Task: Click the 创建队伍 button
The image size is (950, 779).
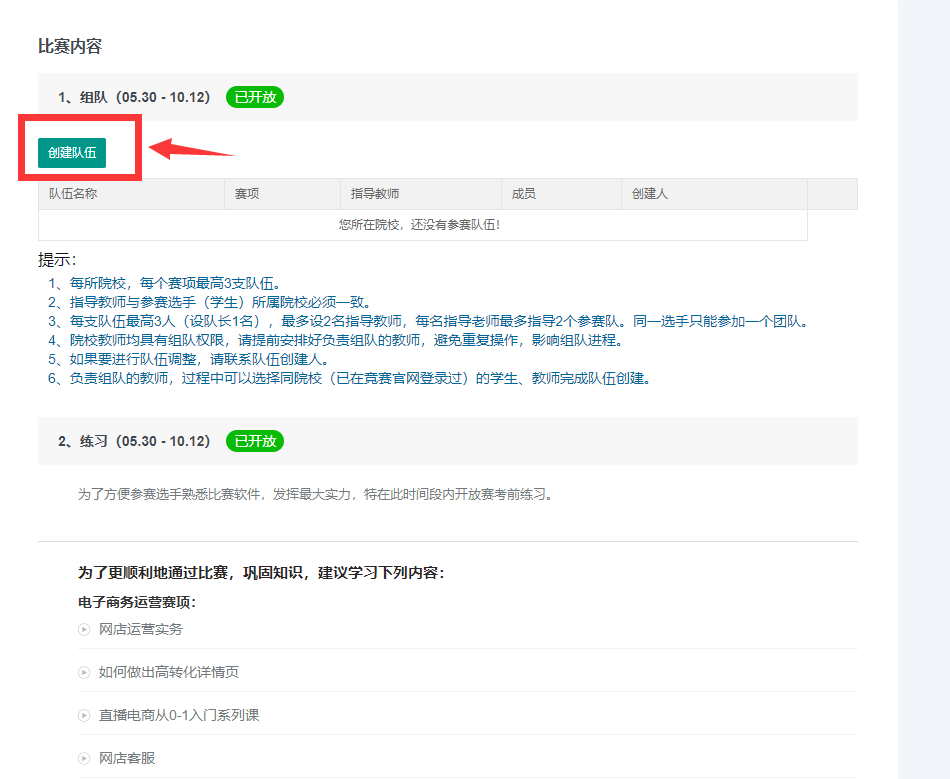Action: [71, 153]
